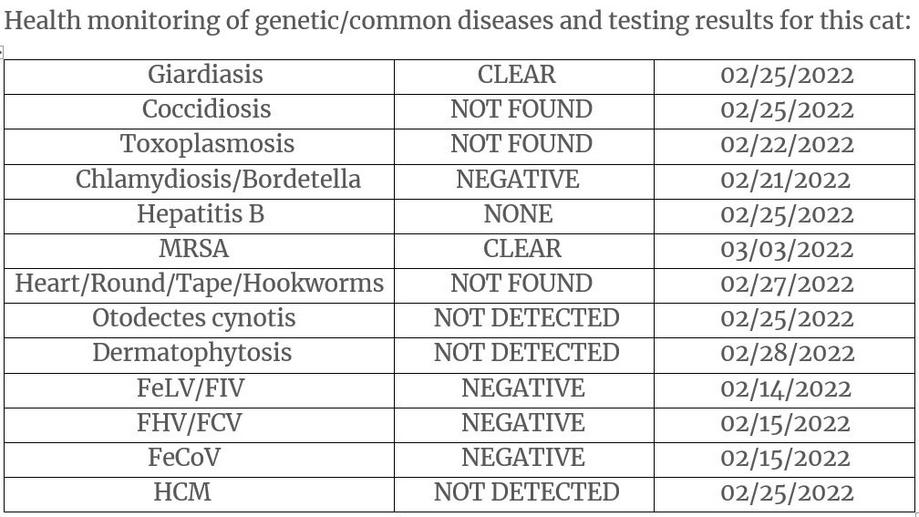
Task: Click the Giardiasis cell
Action: click(205, 75)
